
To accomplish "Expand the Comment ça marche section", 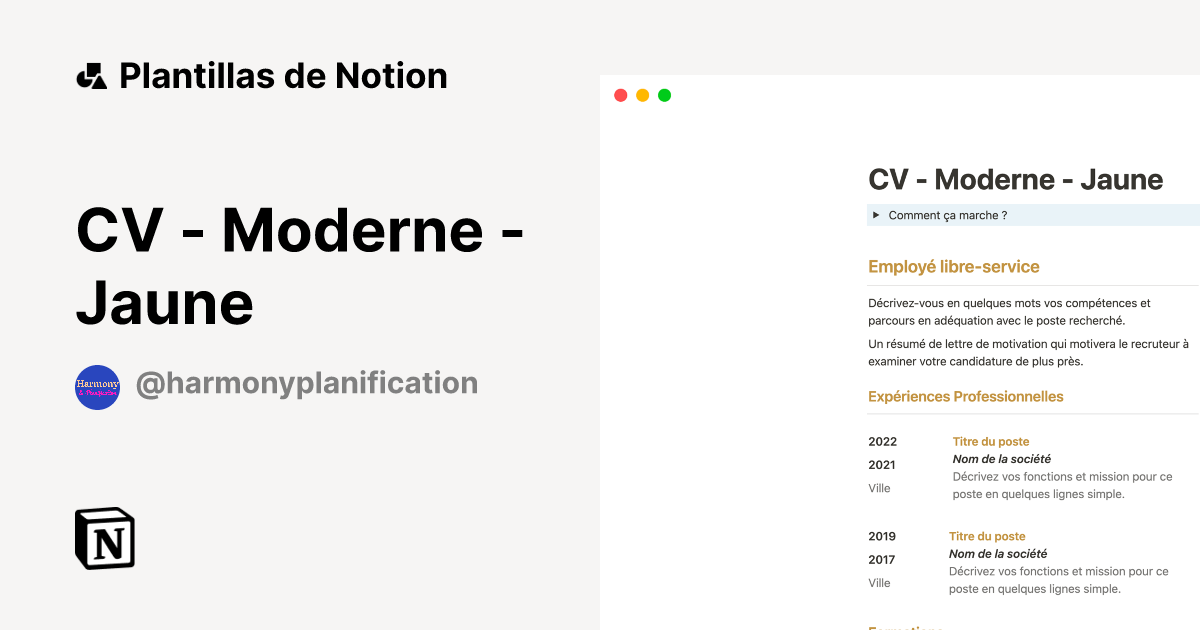I will pos(948,215).
